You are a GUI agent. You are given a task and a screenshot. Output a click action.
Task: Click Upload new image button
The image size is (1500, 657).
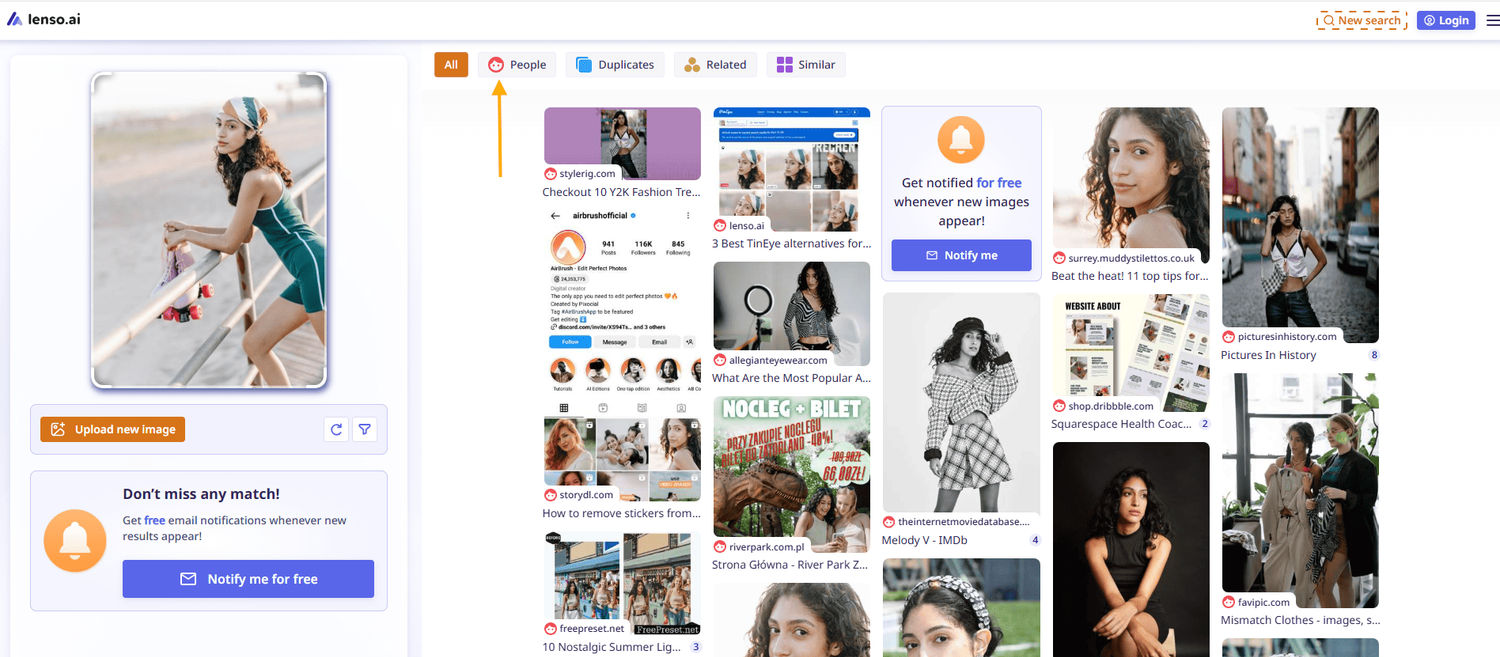(x=113, y=429)
